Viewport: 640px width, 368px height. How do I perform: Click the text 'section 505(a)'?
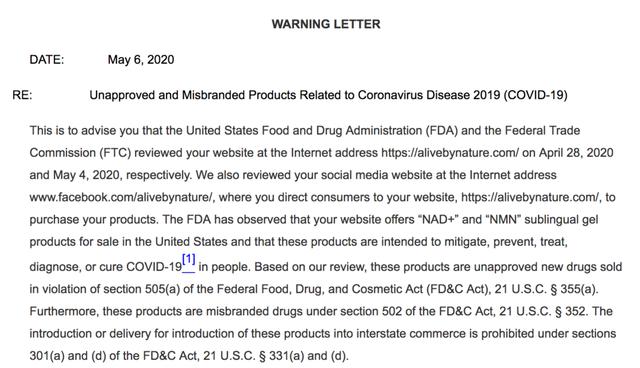(x=142, y=289)
